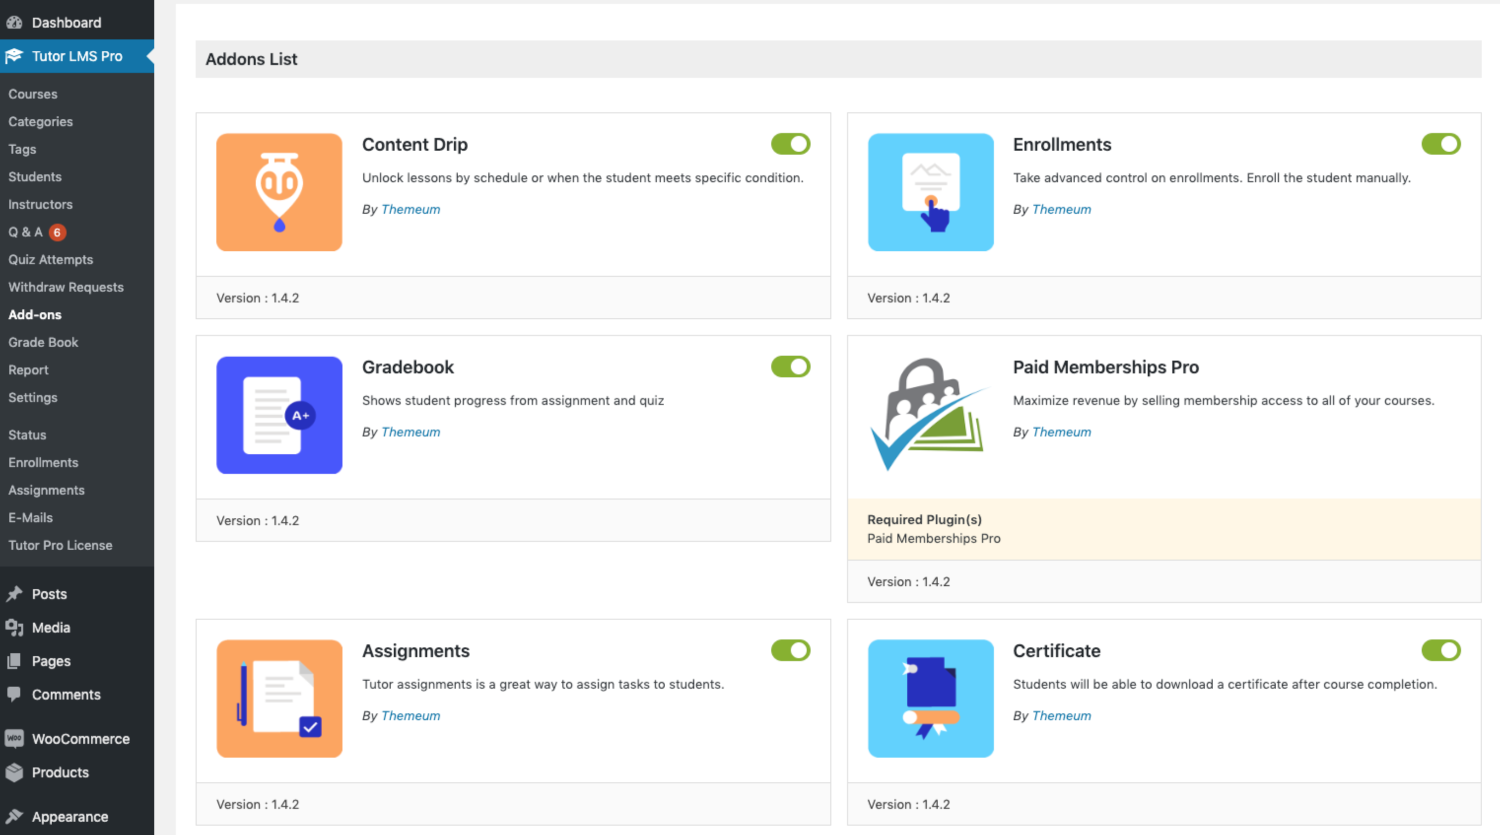Click the WooCommerce menu label
The image size is (1500, 835).
click(x=81, y=739)
